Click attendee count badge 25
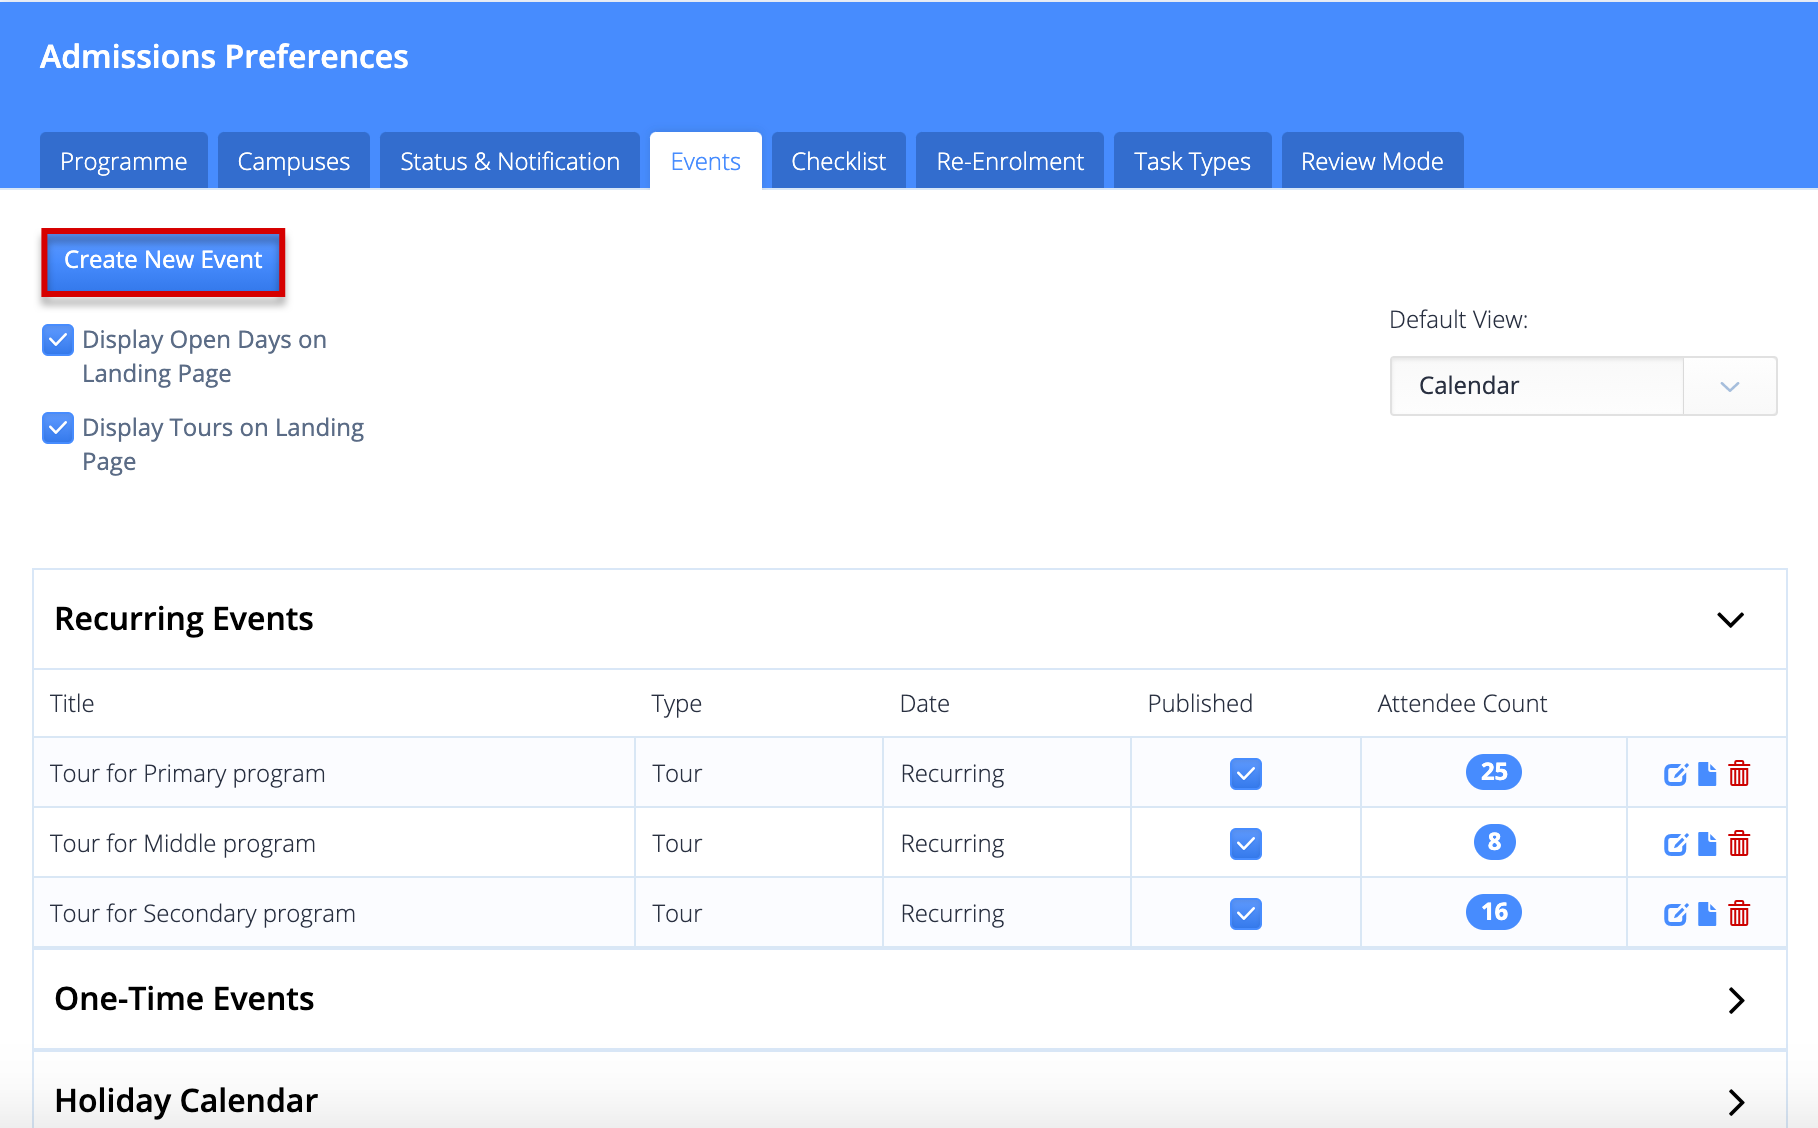This screenshot has width=1818, height=1128. point(1494,772)
